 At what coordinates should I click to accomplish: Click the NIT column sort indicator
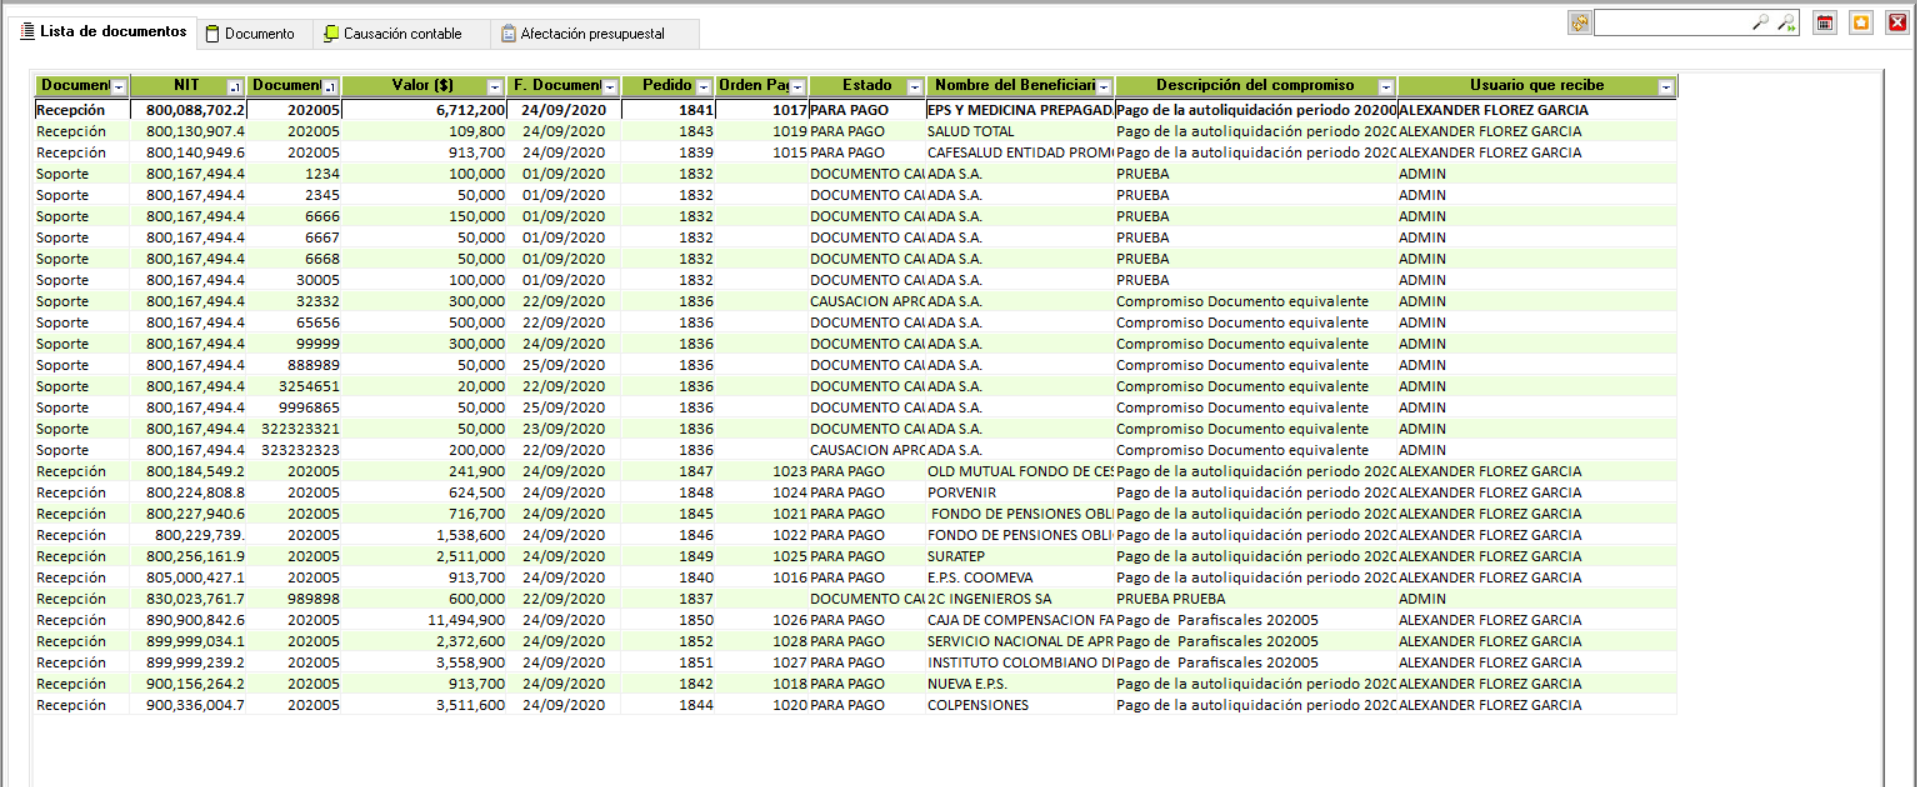(234, 87)
